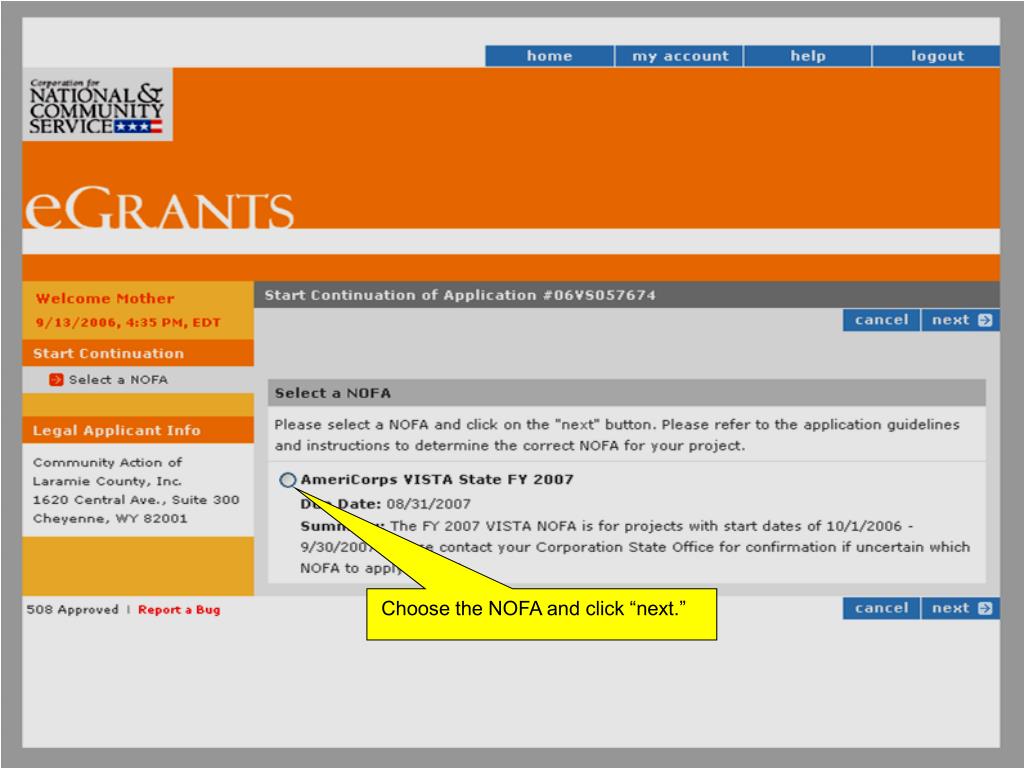
Task: Click the Select a NOFA section header
Action: 626,393
